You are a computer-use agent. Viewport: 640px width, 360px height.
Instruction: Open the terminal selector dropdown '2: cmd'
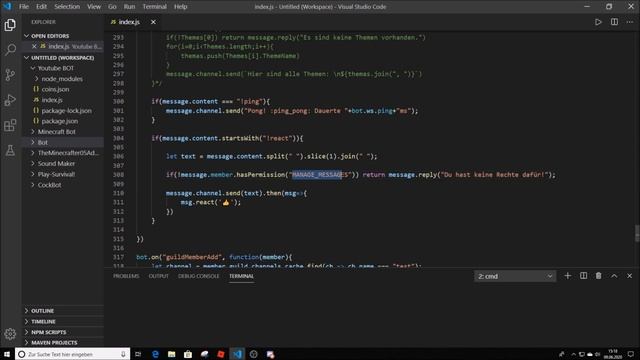coord(514,276)
